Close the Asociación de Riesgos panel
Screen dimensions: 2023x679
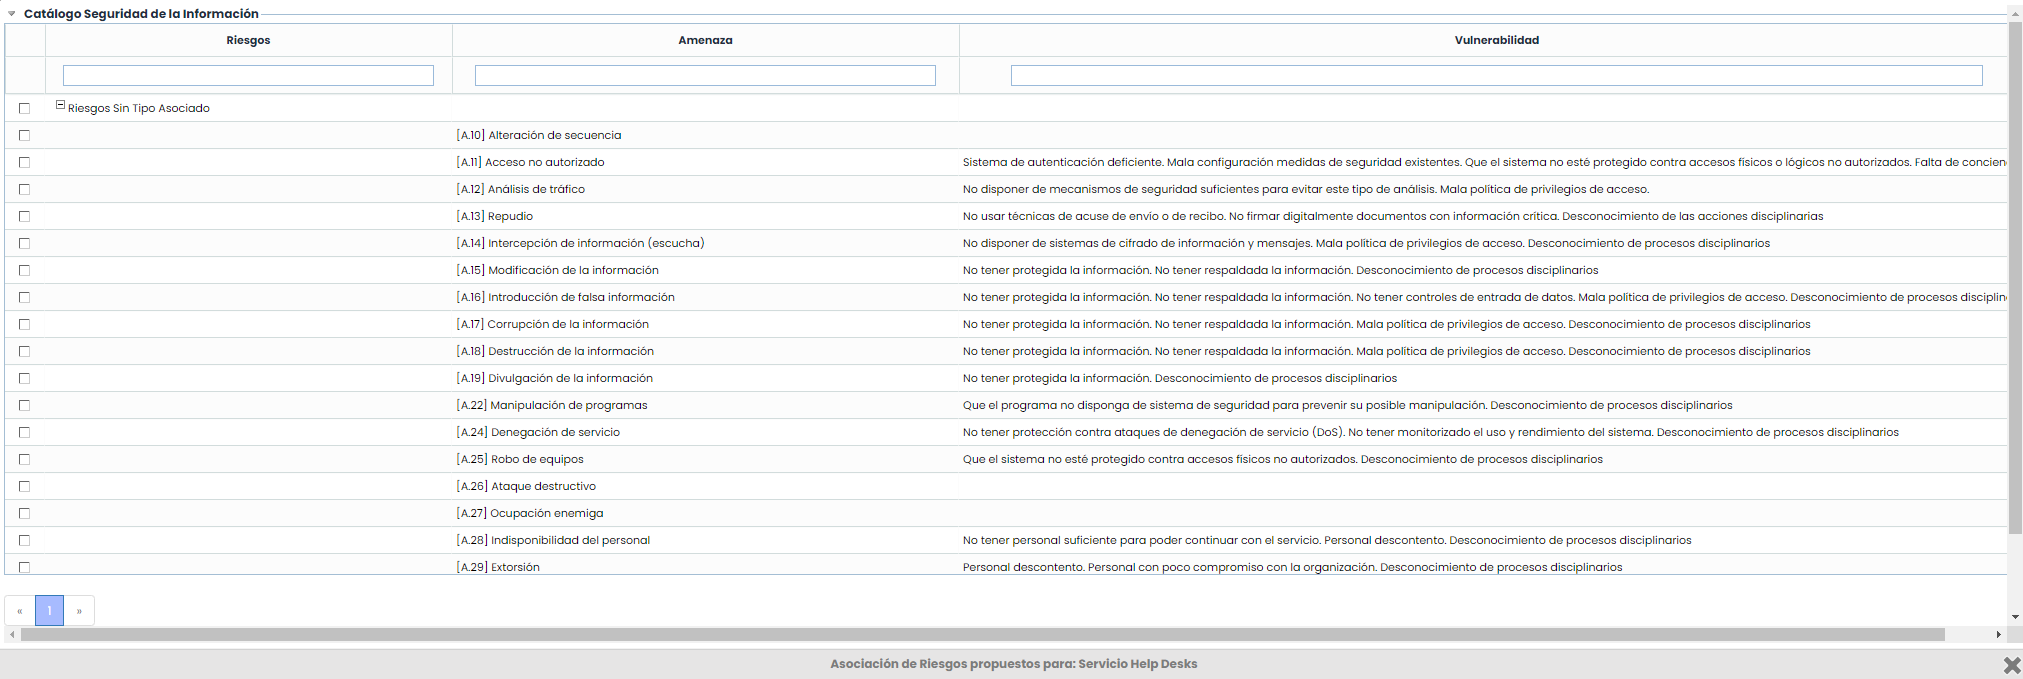pyautogui.click(x=2011, y=665)
